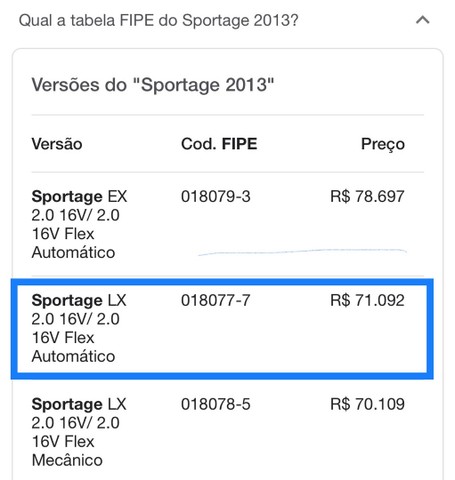Click price R$ 78.697

(x=367, y=196)
